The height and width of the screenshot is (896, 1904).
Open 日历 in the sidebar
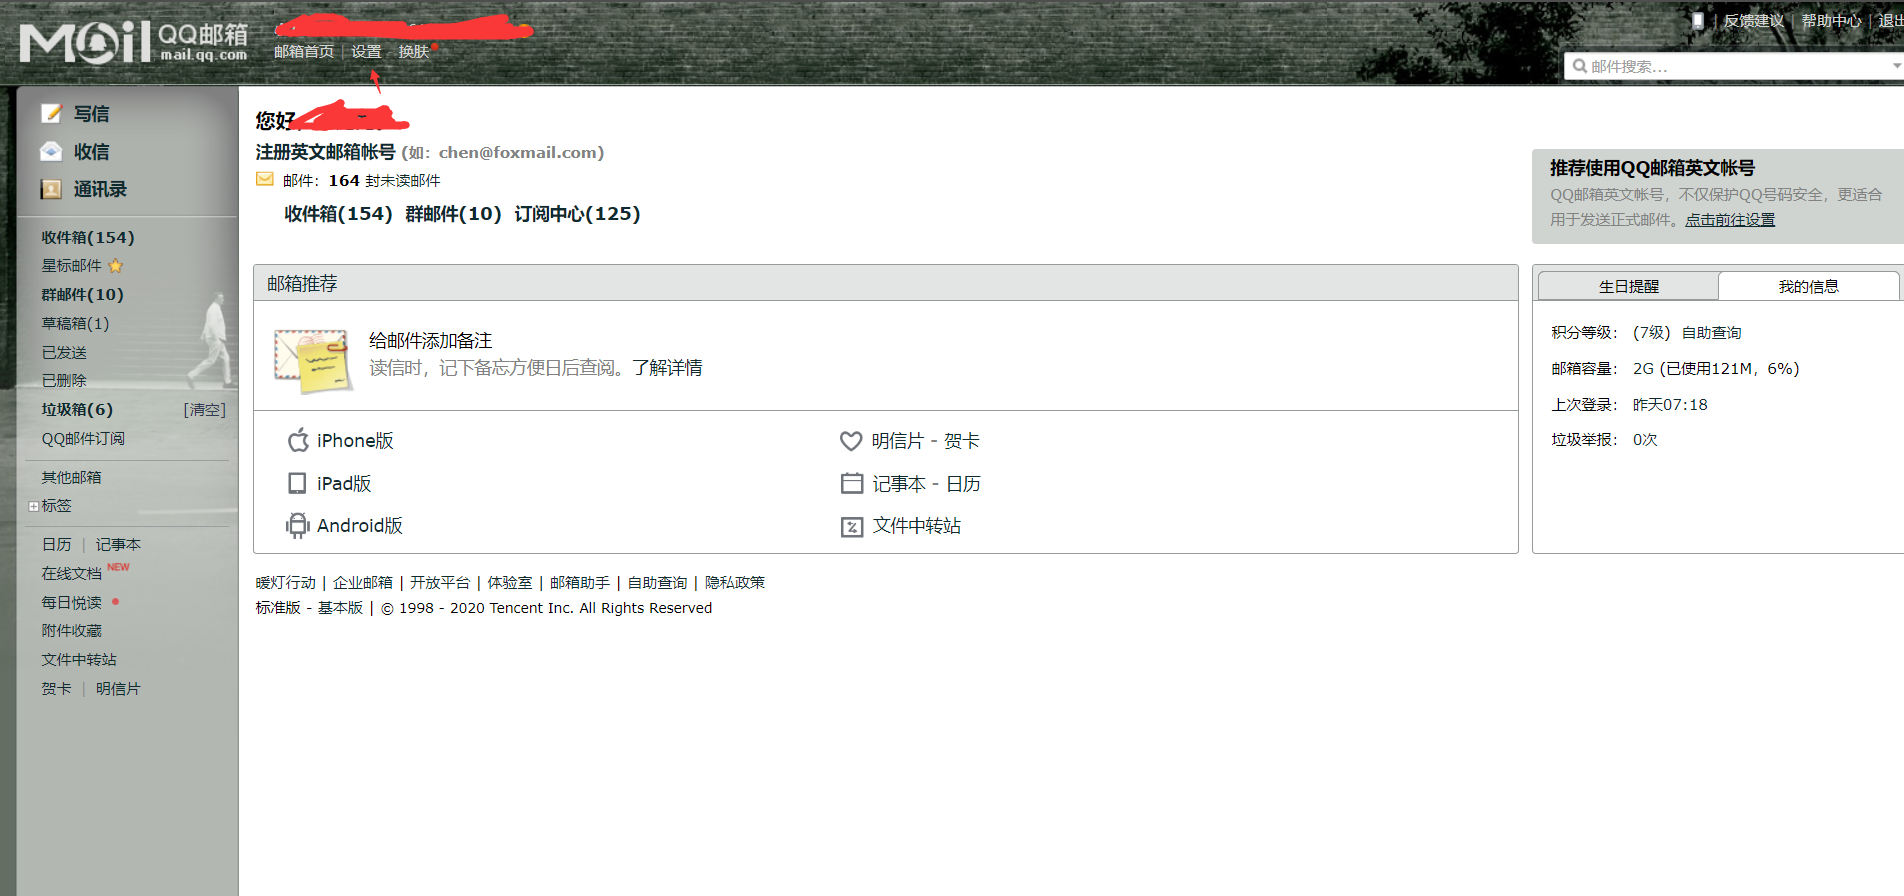pos(56,545)
